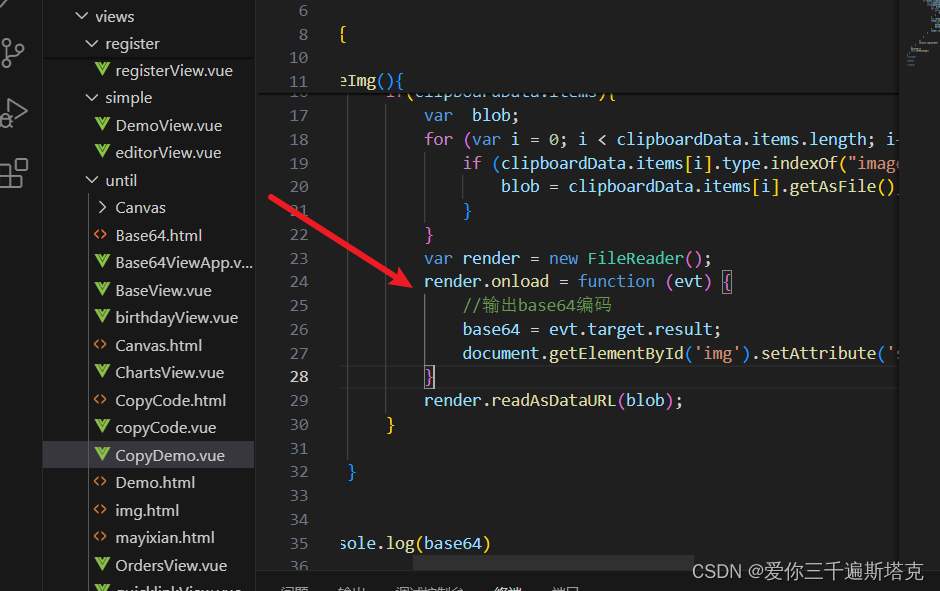Click 'FileReader' in line 23
The height and width of the screenshot is (591, 940).
pos(635,258)
